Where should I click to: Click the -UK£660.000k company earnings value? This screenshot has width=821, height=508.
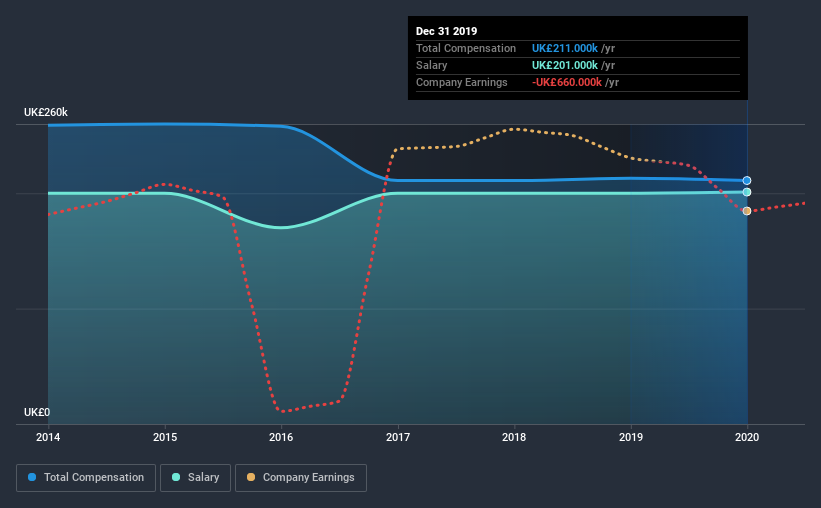567,83
